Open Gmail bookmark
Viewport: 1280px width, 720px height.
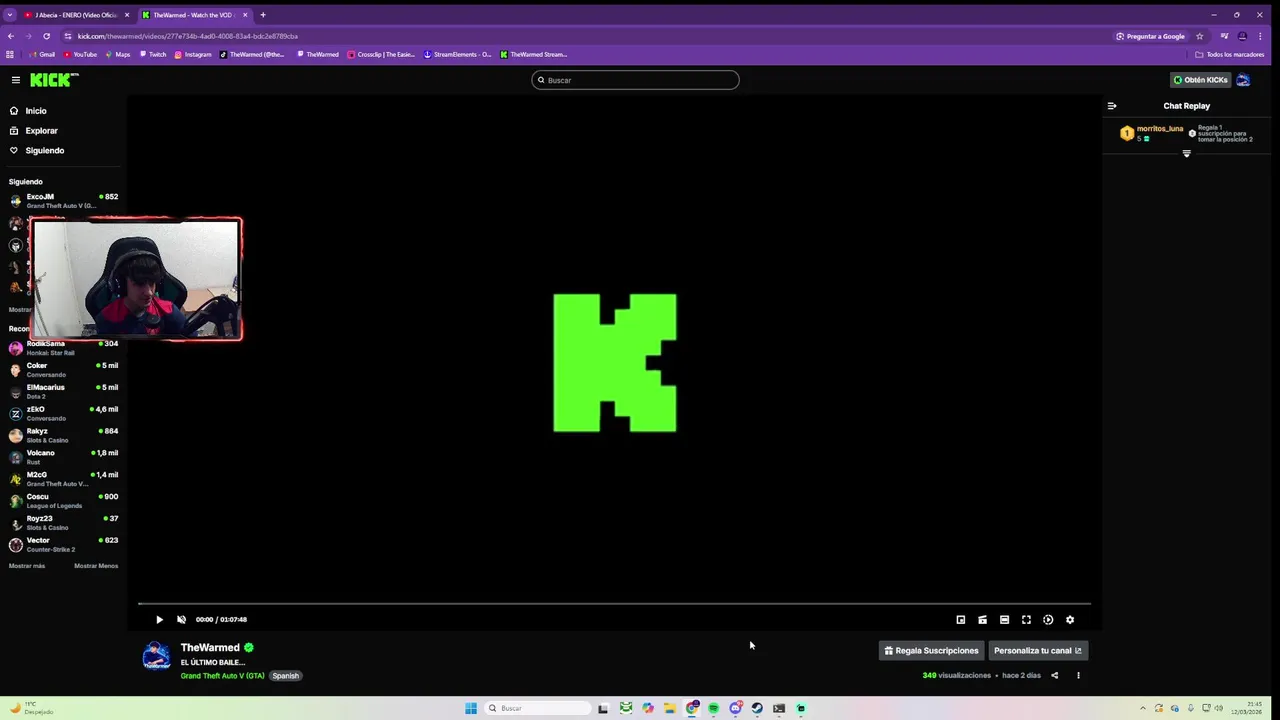(x=41, y=55)
